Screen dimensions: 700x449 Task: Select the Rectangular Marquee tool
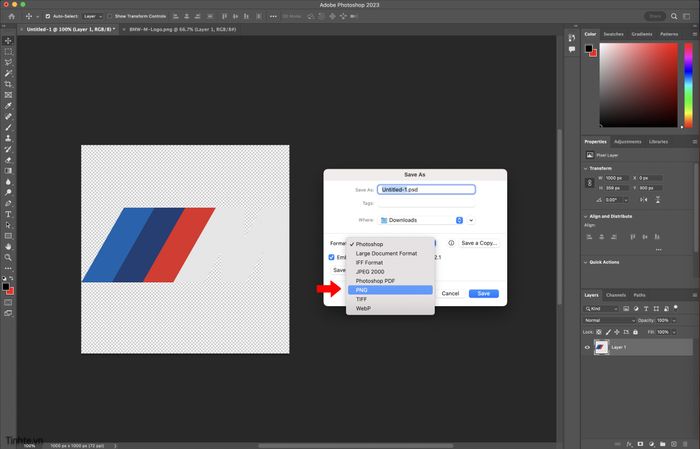pyautogui.click(x=8, y=52)
